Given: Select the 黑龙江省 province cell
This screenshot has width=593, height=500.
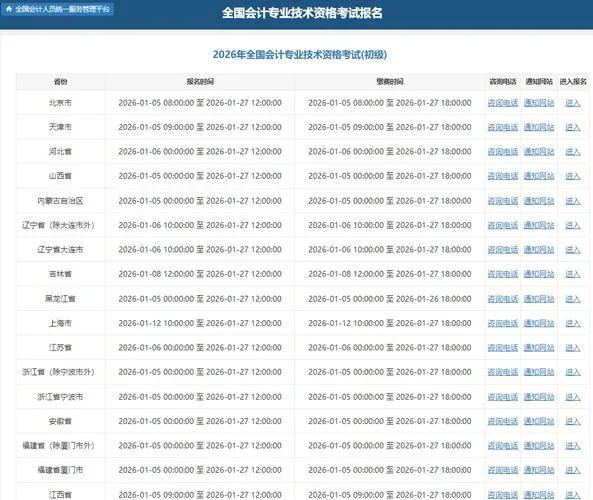Looking at the screenshot, I should tap(60, 298).
